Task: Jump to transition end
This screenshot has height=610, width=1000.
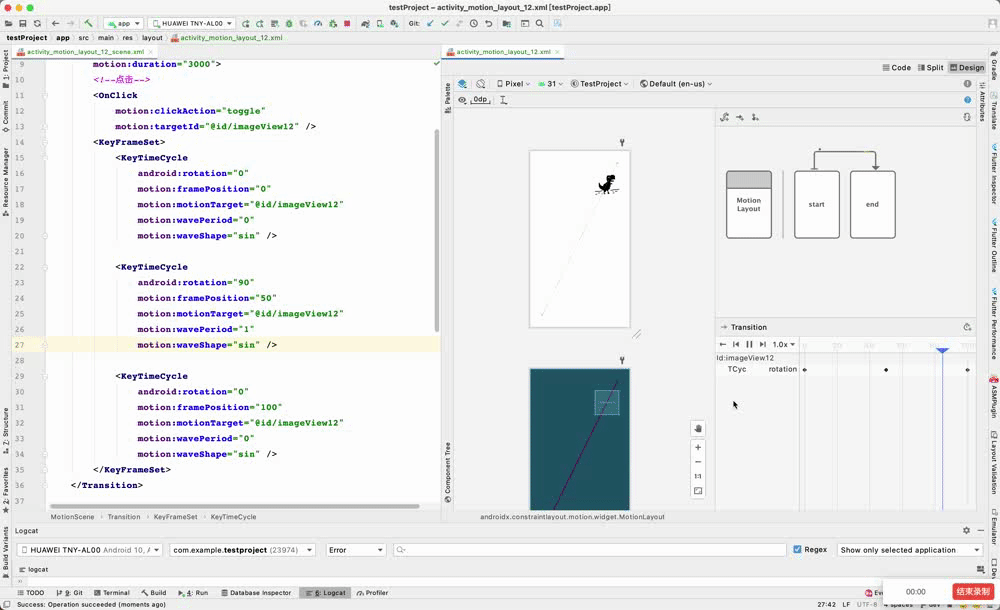Action: coord(763,345)
